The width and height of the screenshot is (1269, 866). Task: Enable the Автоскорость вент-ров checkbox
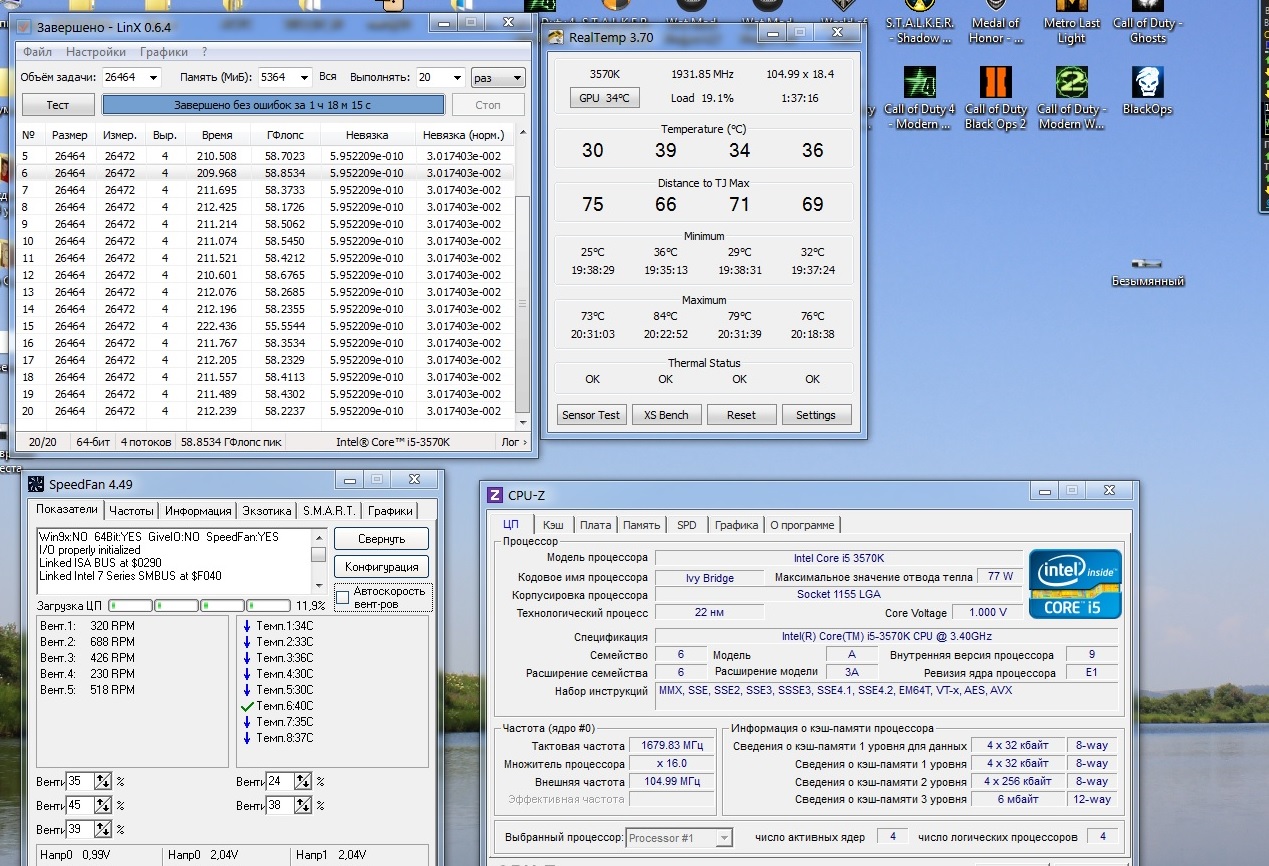pyautogui.click(x=343, y=597)
